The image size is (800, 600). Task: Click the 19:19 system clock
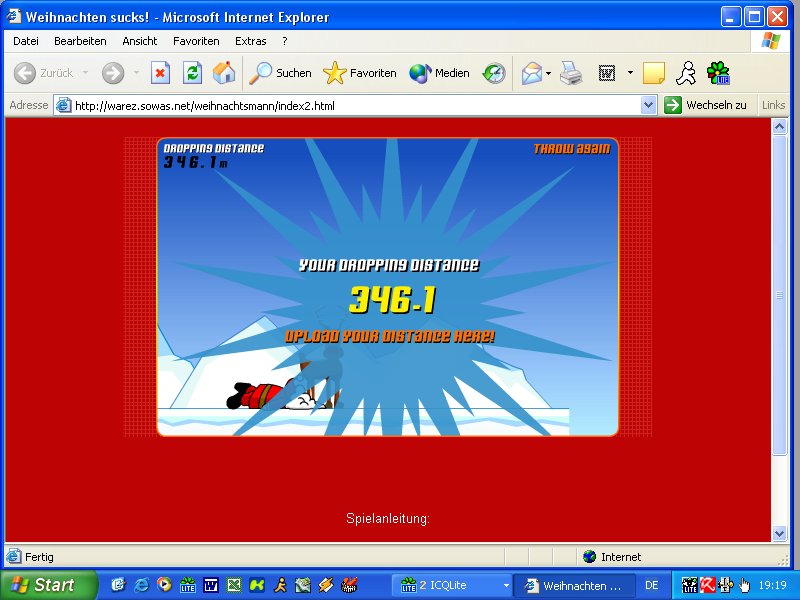coord(772,585)
